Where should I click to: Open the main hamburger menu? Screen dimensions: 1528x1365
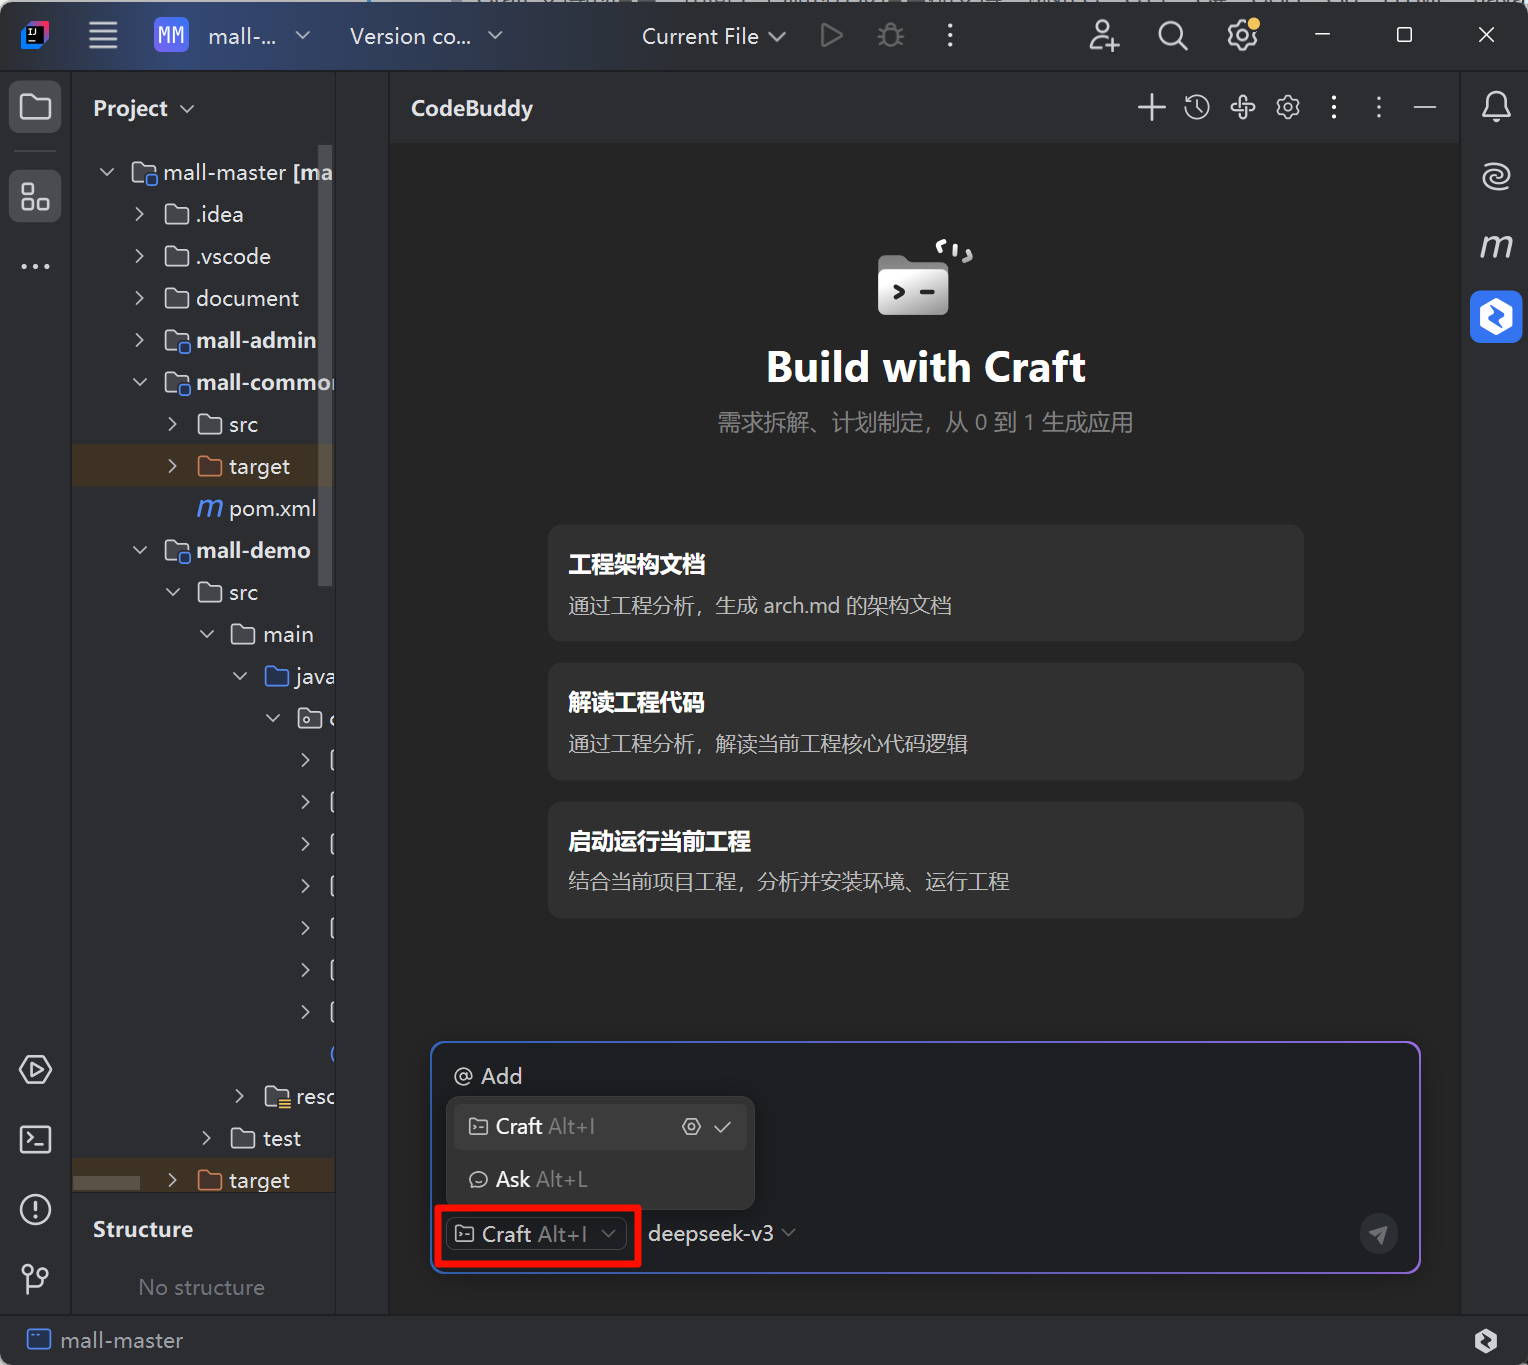(103, 36)
